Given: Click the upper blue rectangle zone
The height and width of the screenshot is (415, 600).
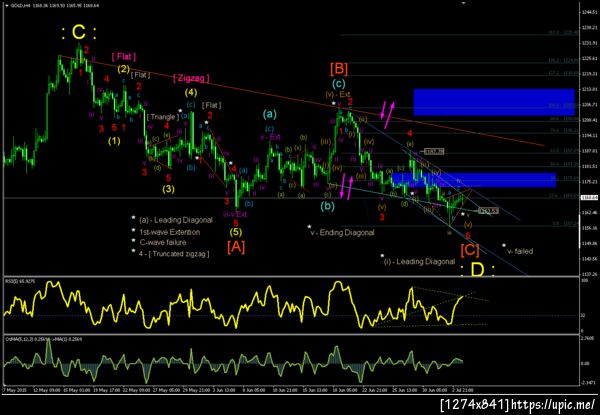Looking at the screenshot, I should click(494, 102).
